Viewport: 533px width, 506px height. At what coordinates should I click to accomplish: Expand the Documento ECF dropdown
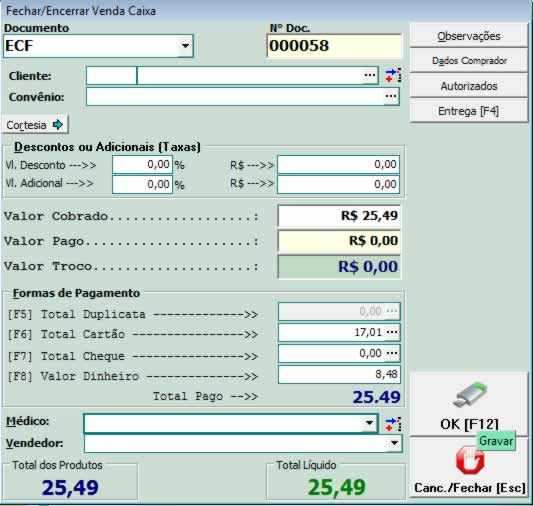[185, 46]
